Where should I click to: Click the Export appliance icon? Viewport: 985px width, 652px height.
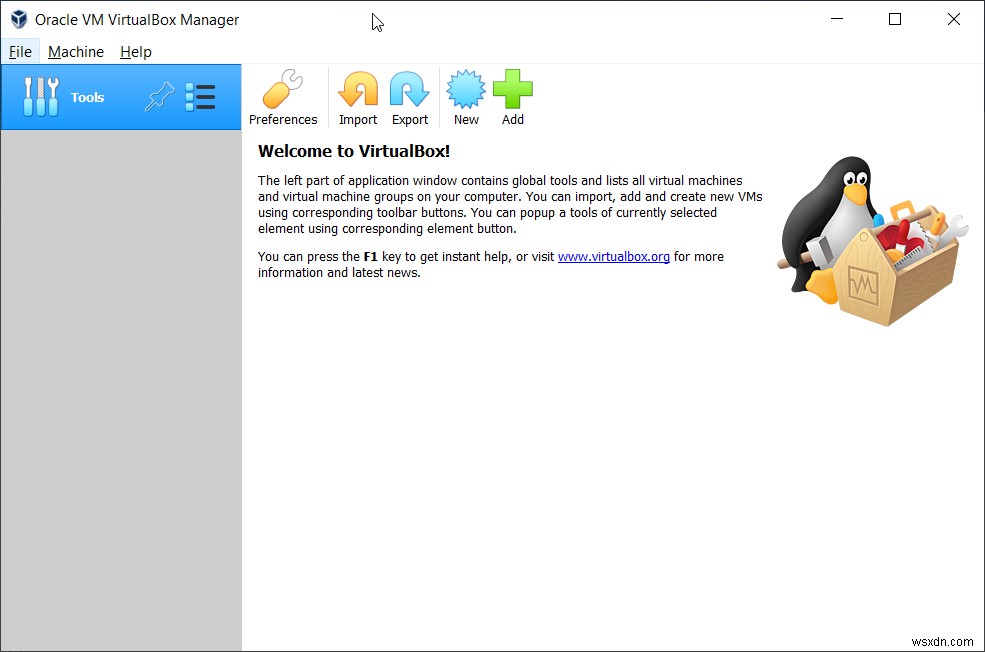pyautogui.click(x=409, y=95)
